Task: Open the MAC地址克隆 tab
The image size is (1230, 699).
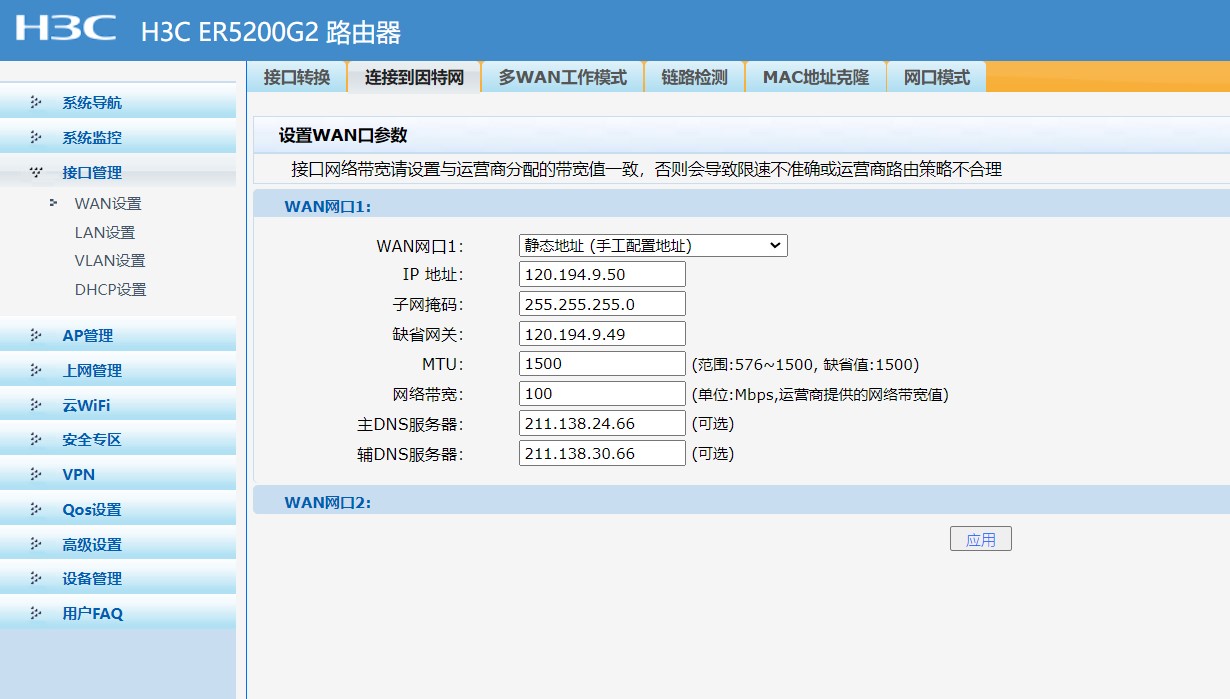Action: [816, 77]
